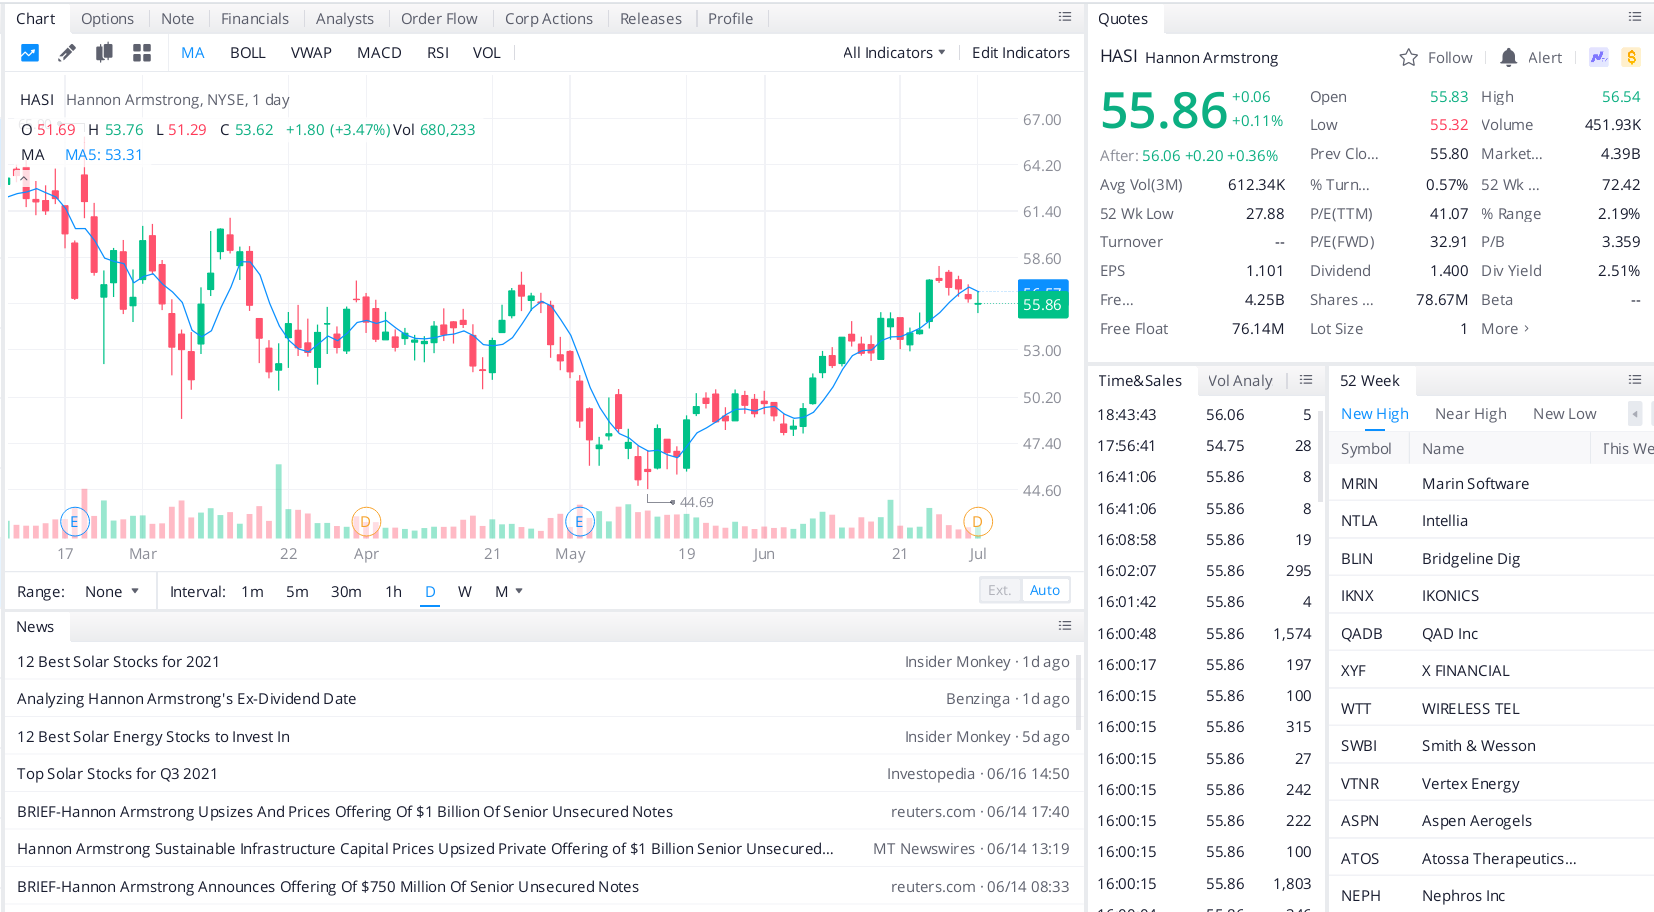Open Time&Sales panel list menu icon
The width and height of the screenshot is (1654, 912).
(x=1306, y=380)
